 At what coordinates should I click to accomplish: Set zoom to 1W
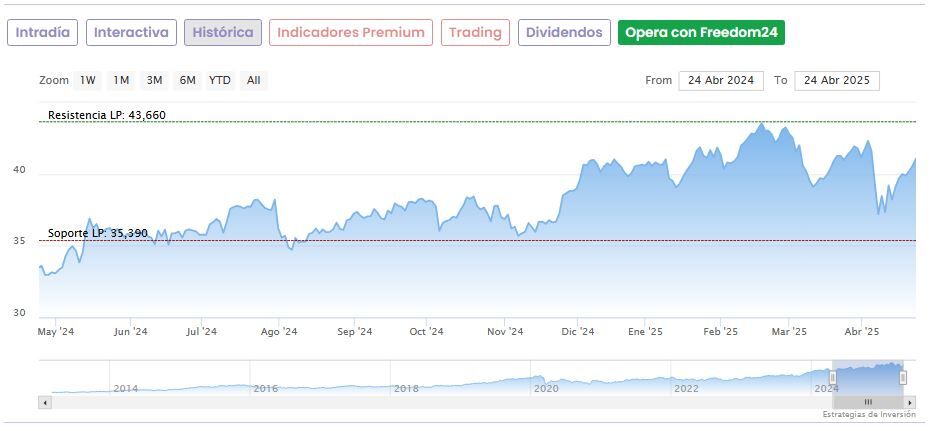click(x=88, y=80)
